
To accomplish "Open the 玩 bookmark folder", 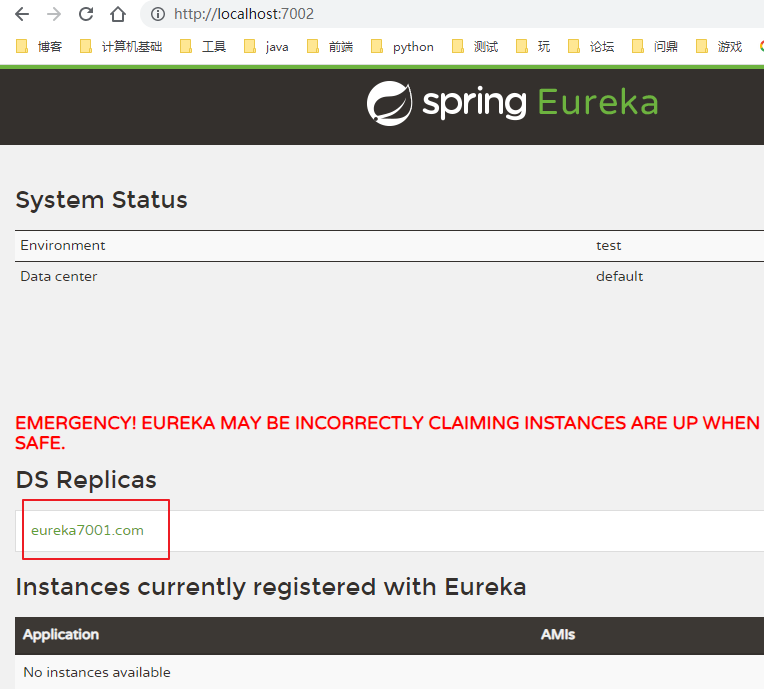I will [x=533, y=47].
